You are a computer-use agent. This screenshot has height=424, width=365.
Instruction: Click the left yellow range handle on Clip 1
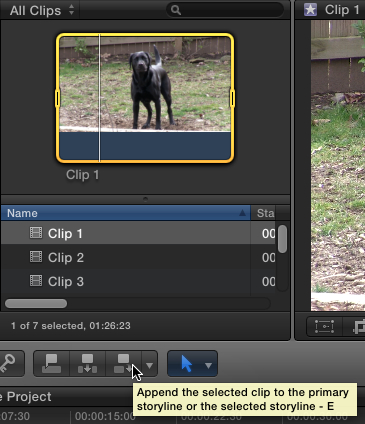pos(57,99)
